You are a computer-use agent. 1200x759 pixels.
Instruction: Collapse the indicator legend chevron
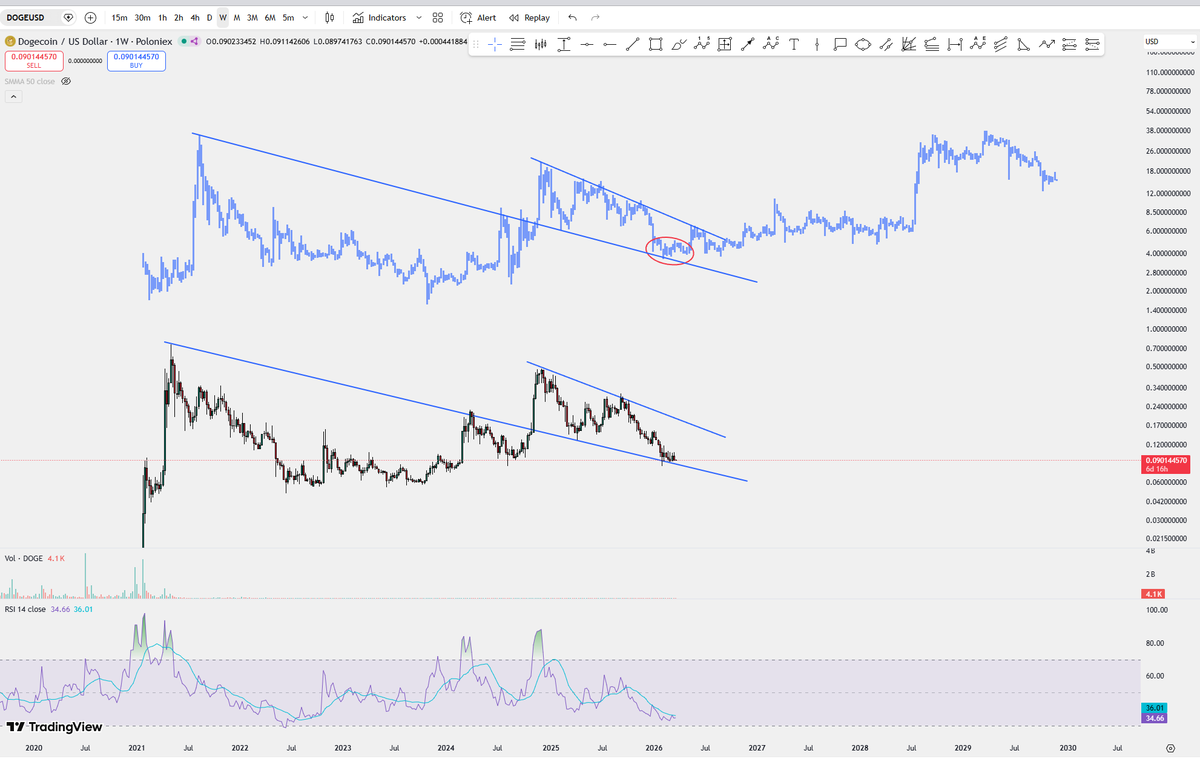[13, 97]
